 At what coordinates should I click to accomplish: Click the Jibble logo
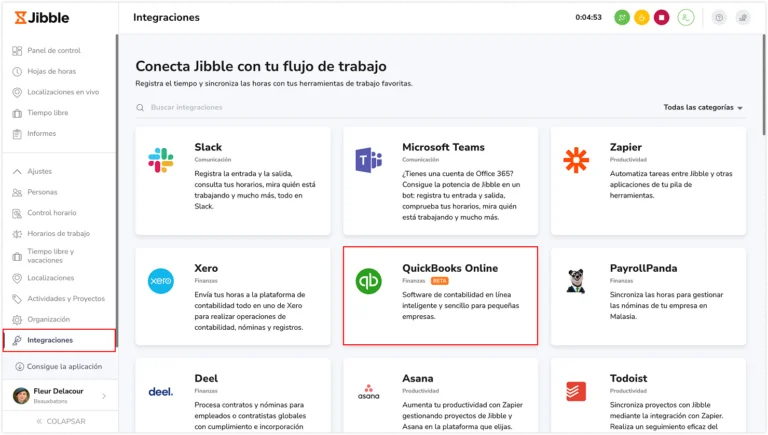point(42,18)
